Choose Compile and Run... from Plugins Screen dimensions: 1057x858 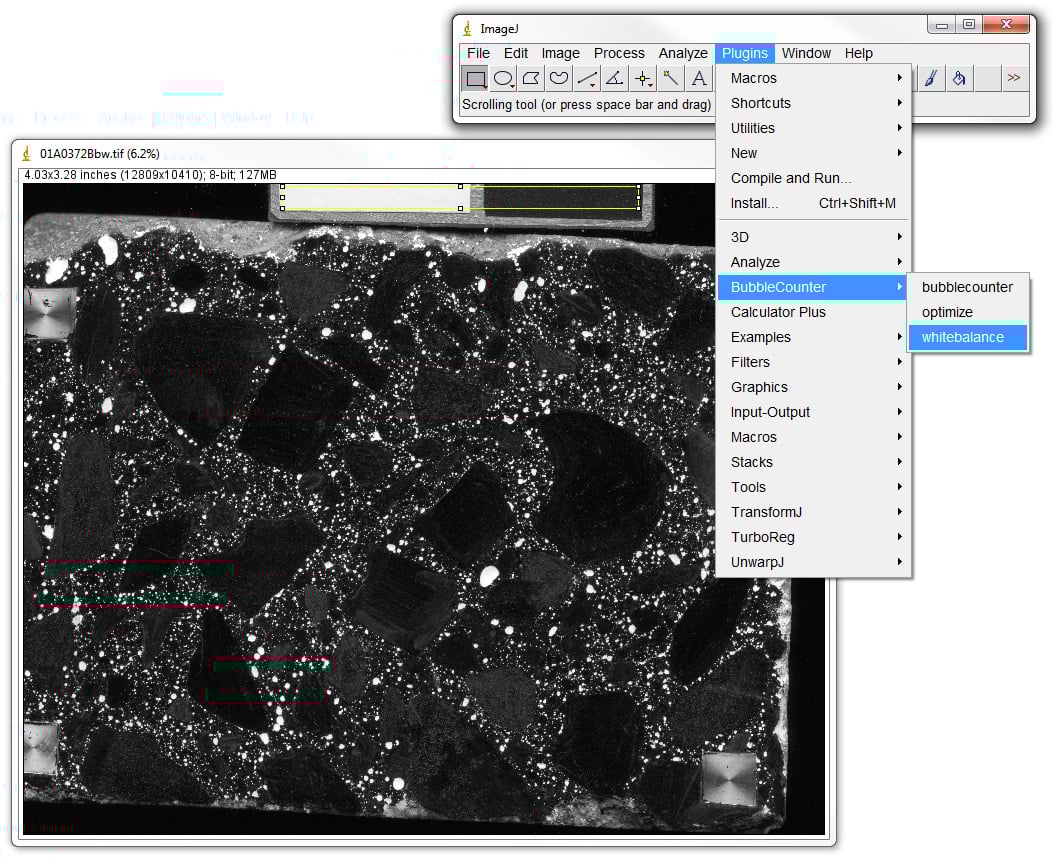pos(791,178)
